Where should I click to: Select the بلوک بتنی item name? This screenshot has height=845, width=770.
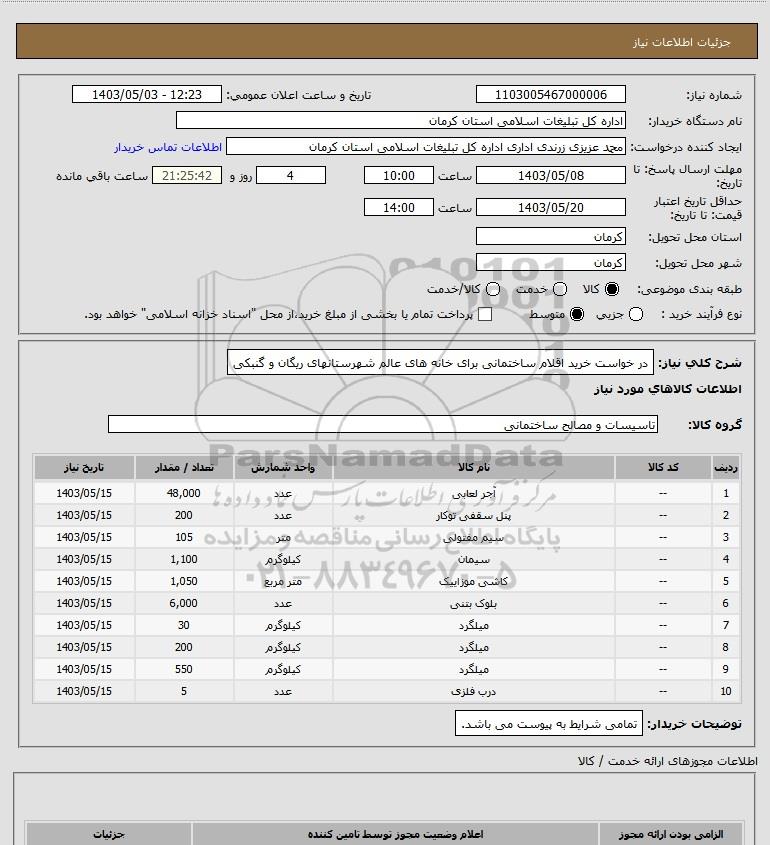click(x=474, y=604)
